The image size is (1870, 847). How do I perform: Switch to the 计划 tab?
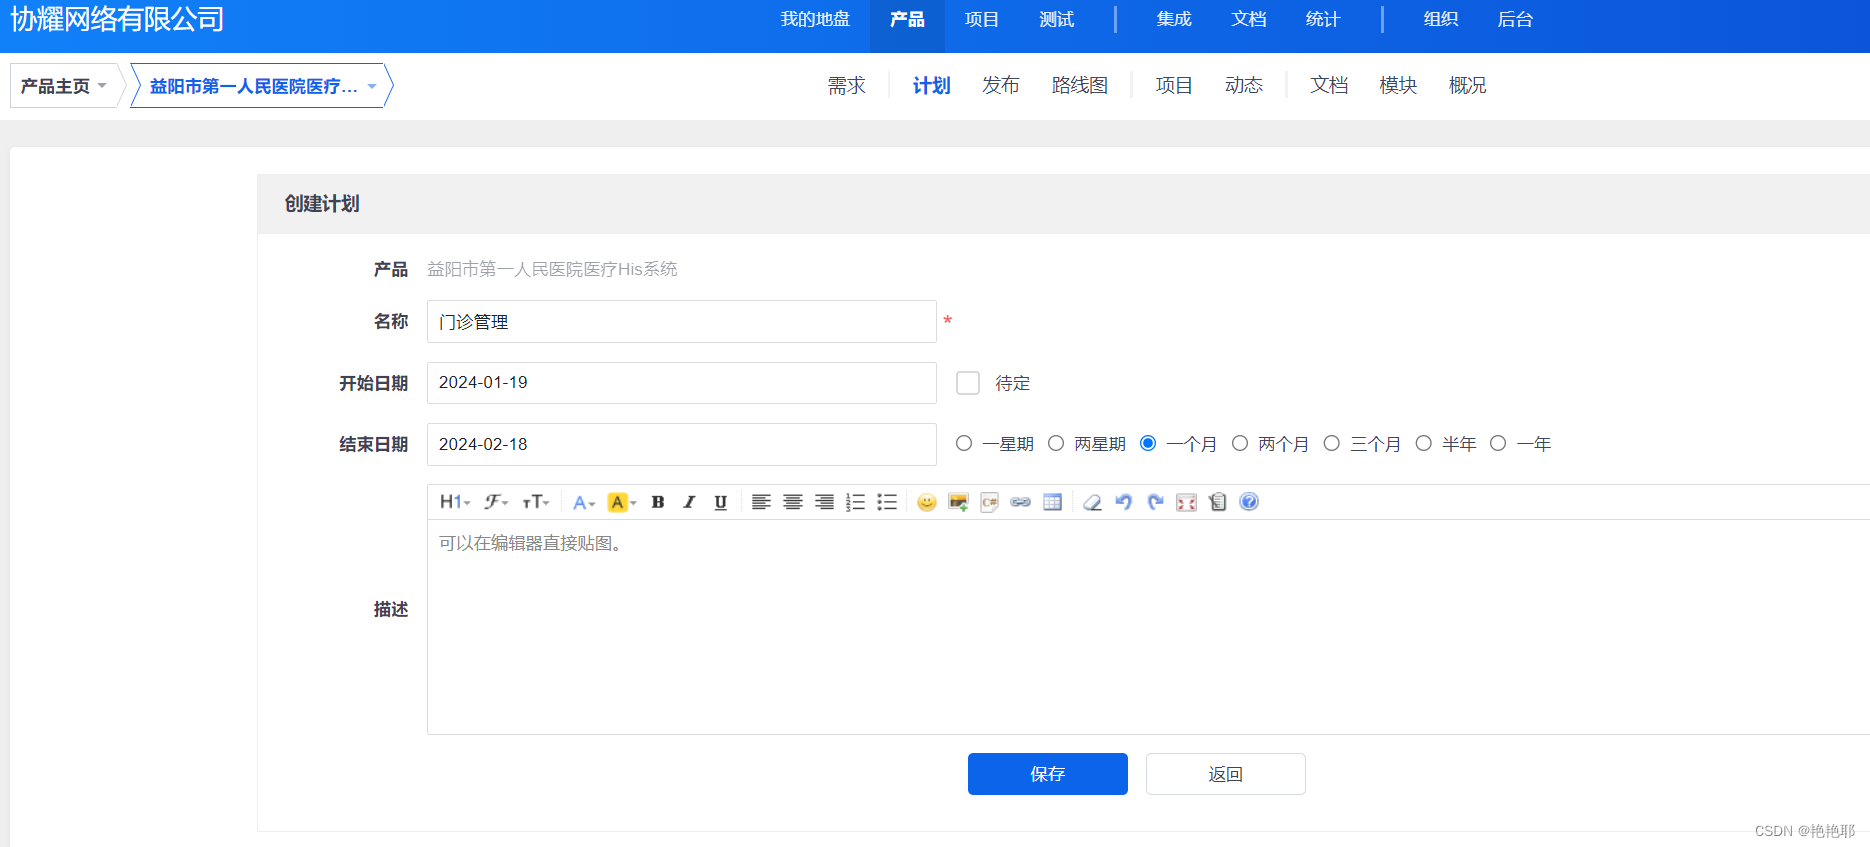pyautogui.click(x=931, y=85)
